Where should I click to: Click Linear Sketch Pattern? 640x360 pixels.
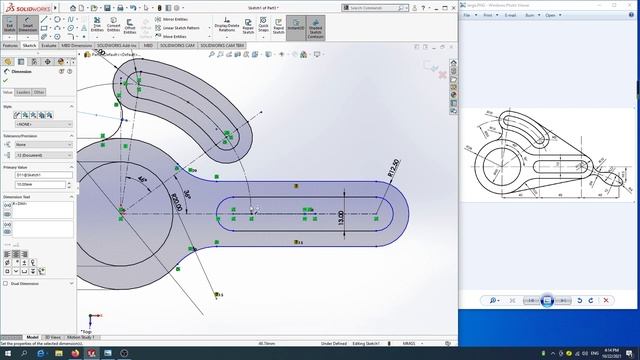(177, 28)
